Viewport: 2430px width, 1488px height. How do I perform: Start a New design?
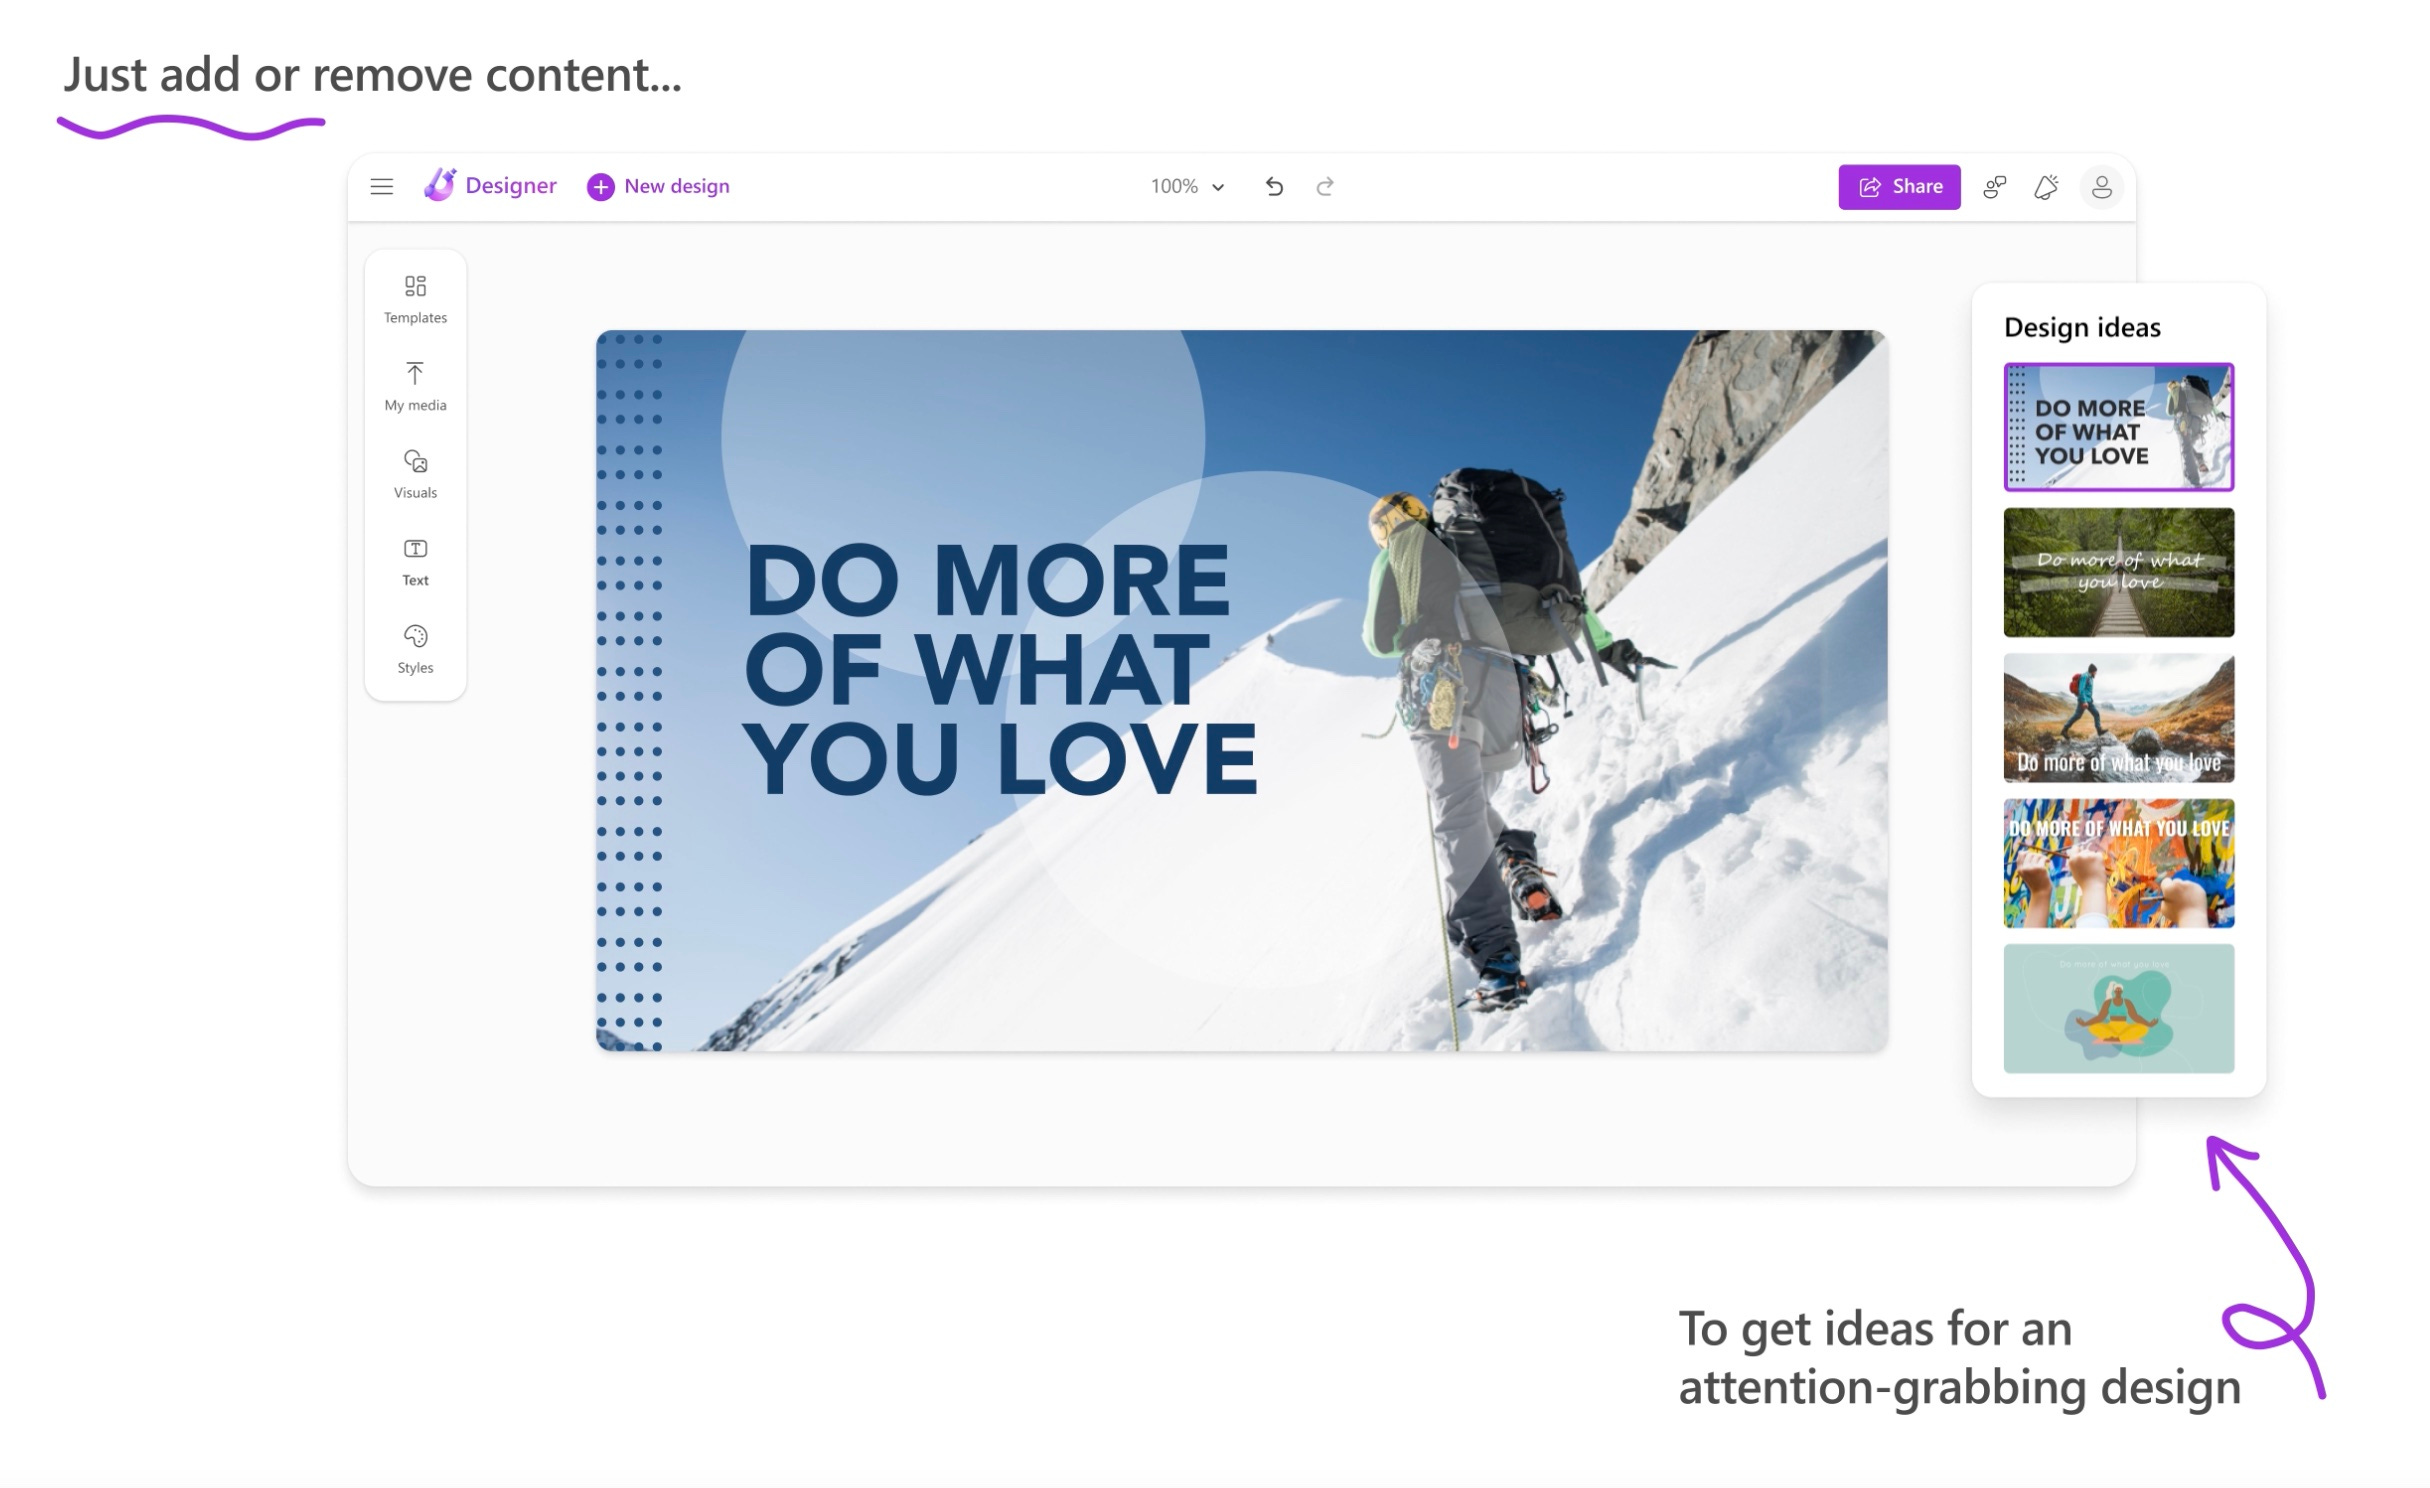(x=658, y=187)
